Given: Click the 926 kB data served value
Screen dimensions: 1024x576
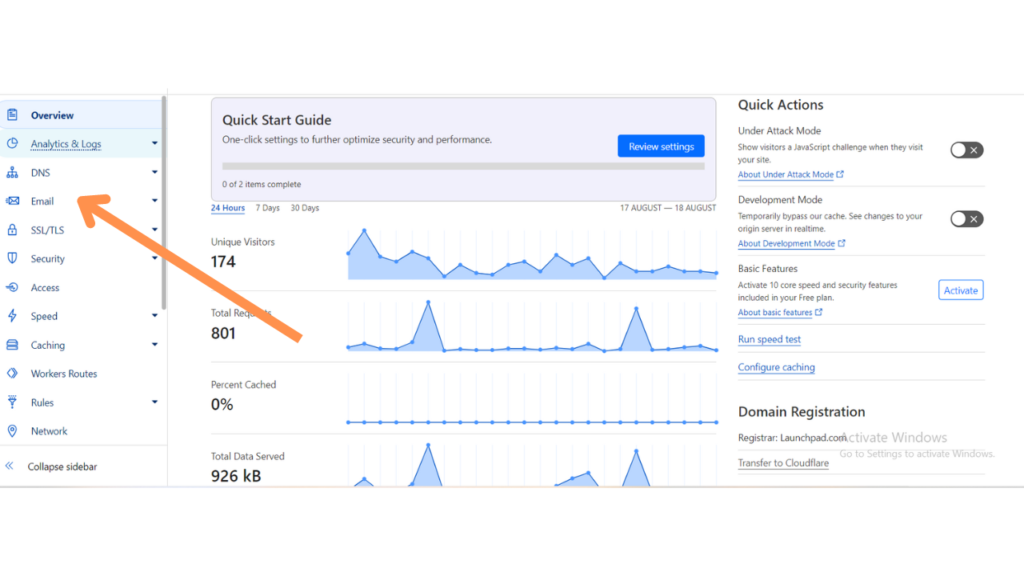Looking at the screenshot, I should coord(236,476).
